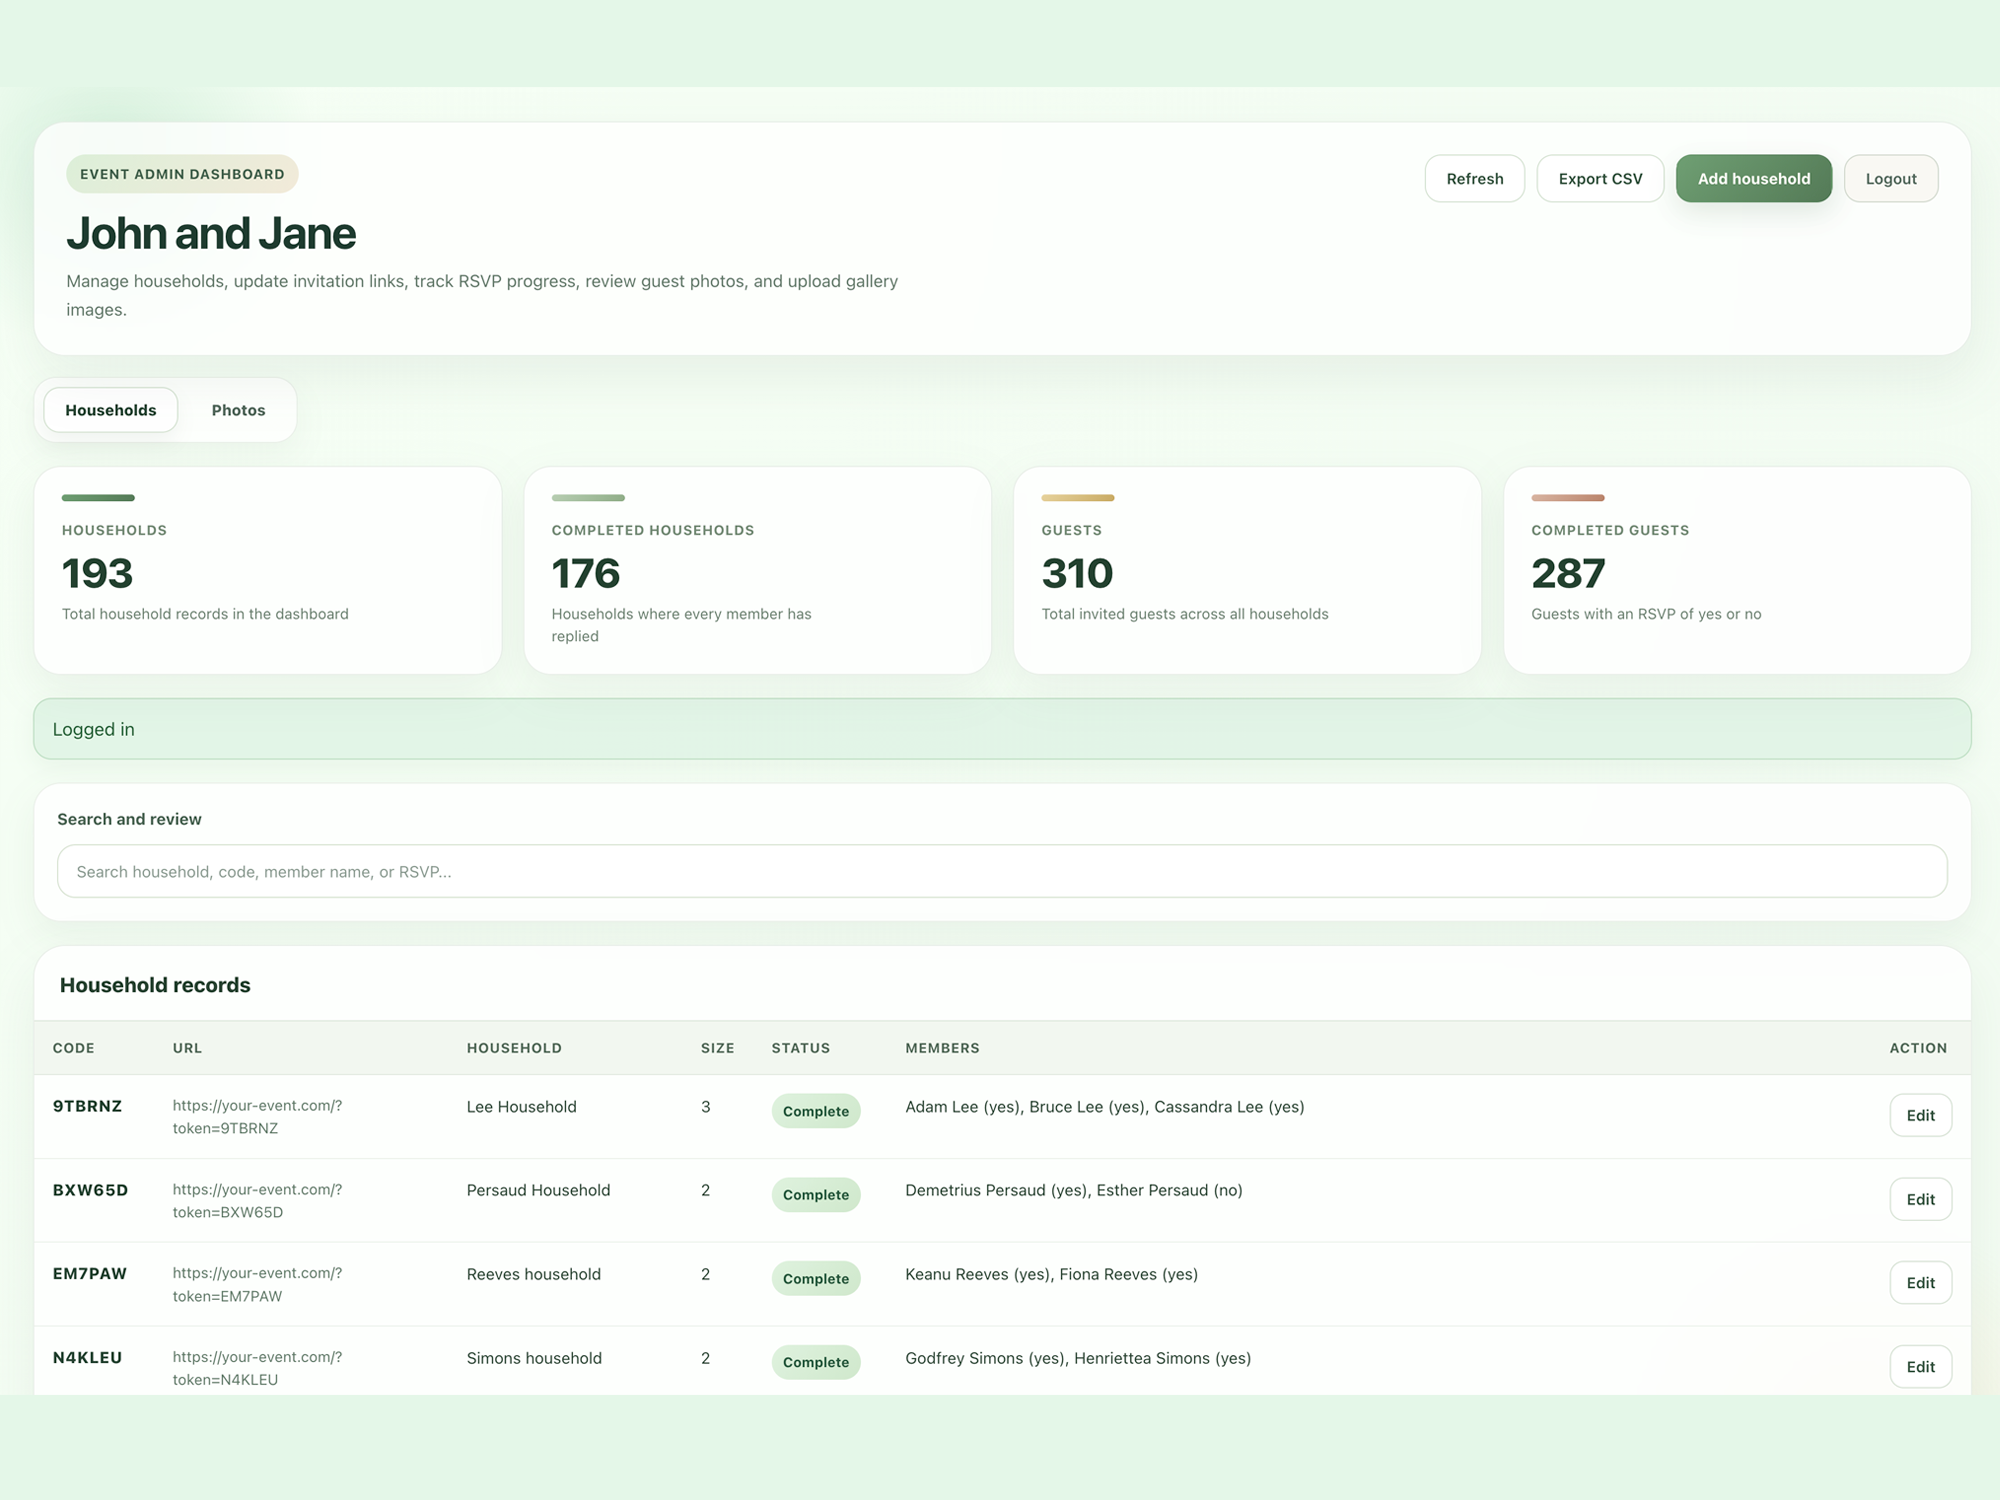Viewport: 2000px width, 1500px height.
Task: Click the Guests stat card showing 310
Action: coord(1247,570)
